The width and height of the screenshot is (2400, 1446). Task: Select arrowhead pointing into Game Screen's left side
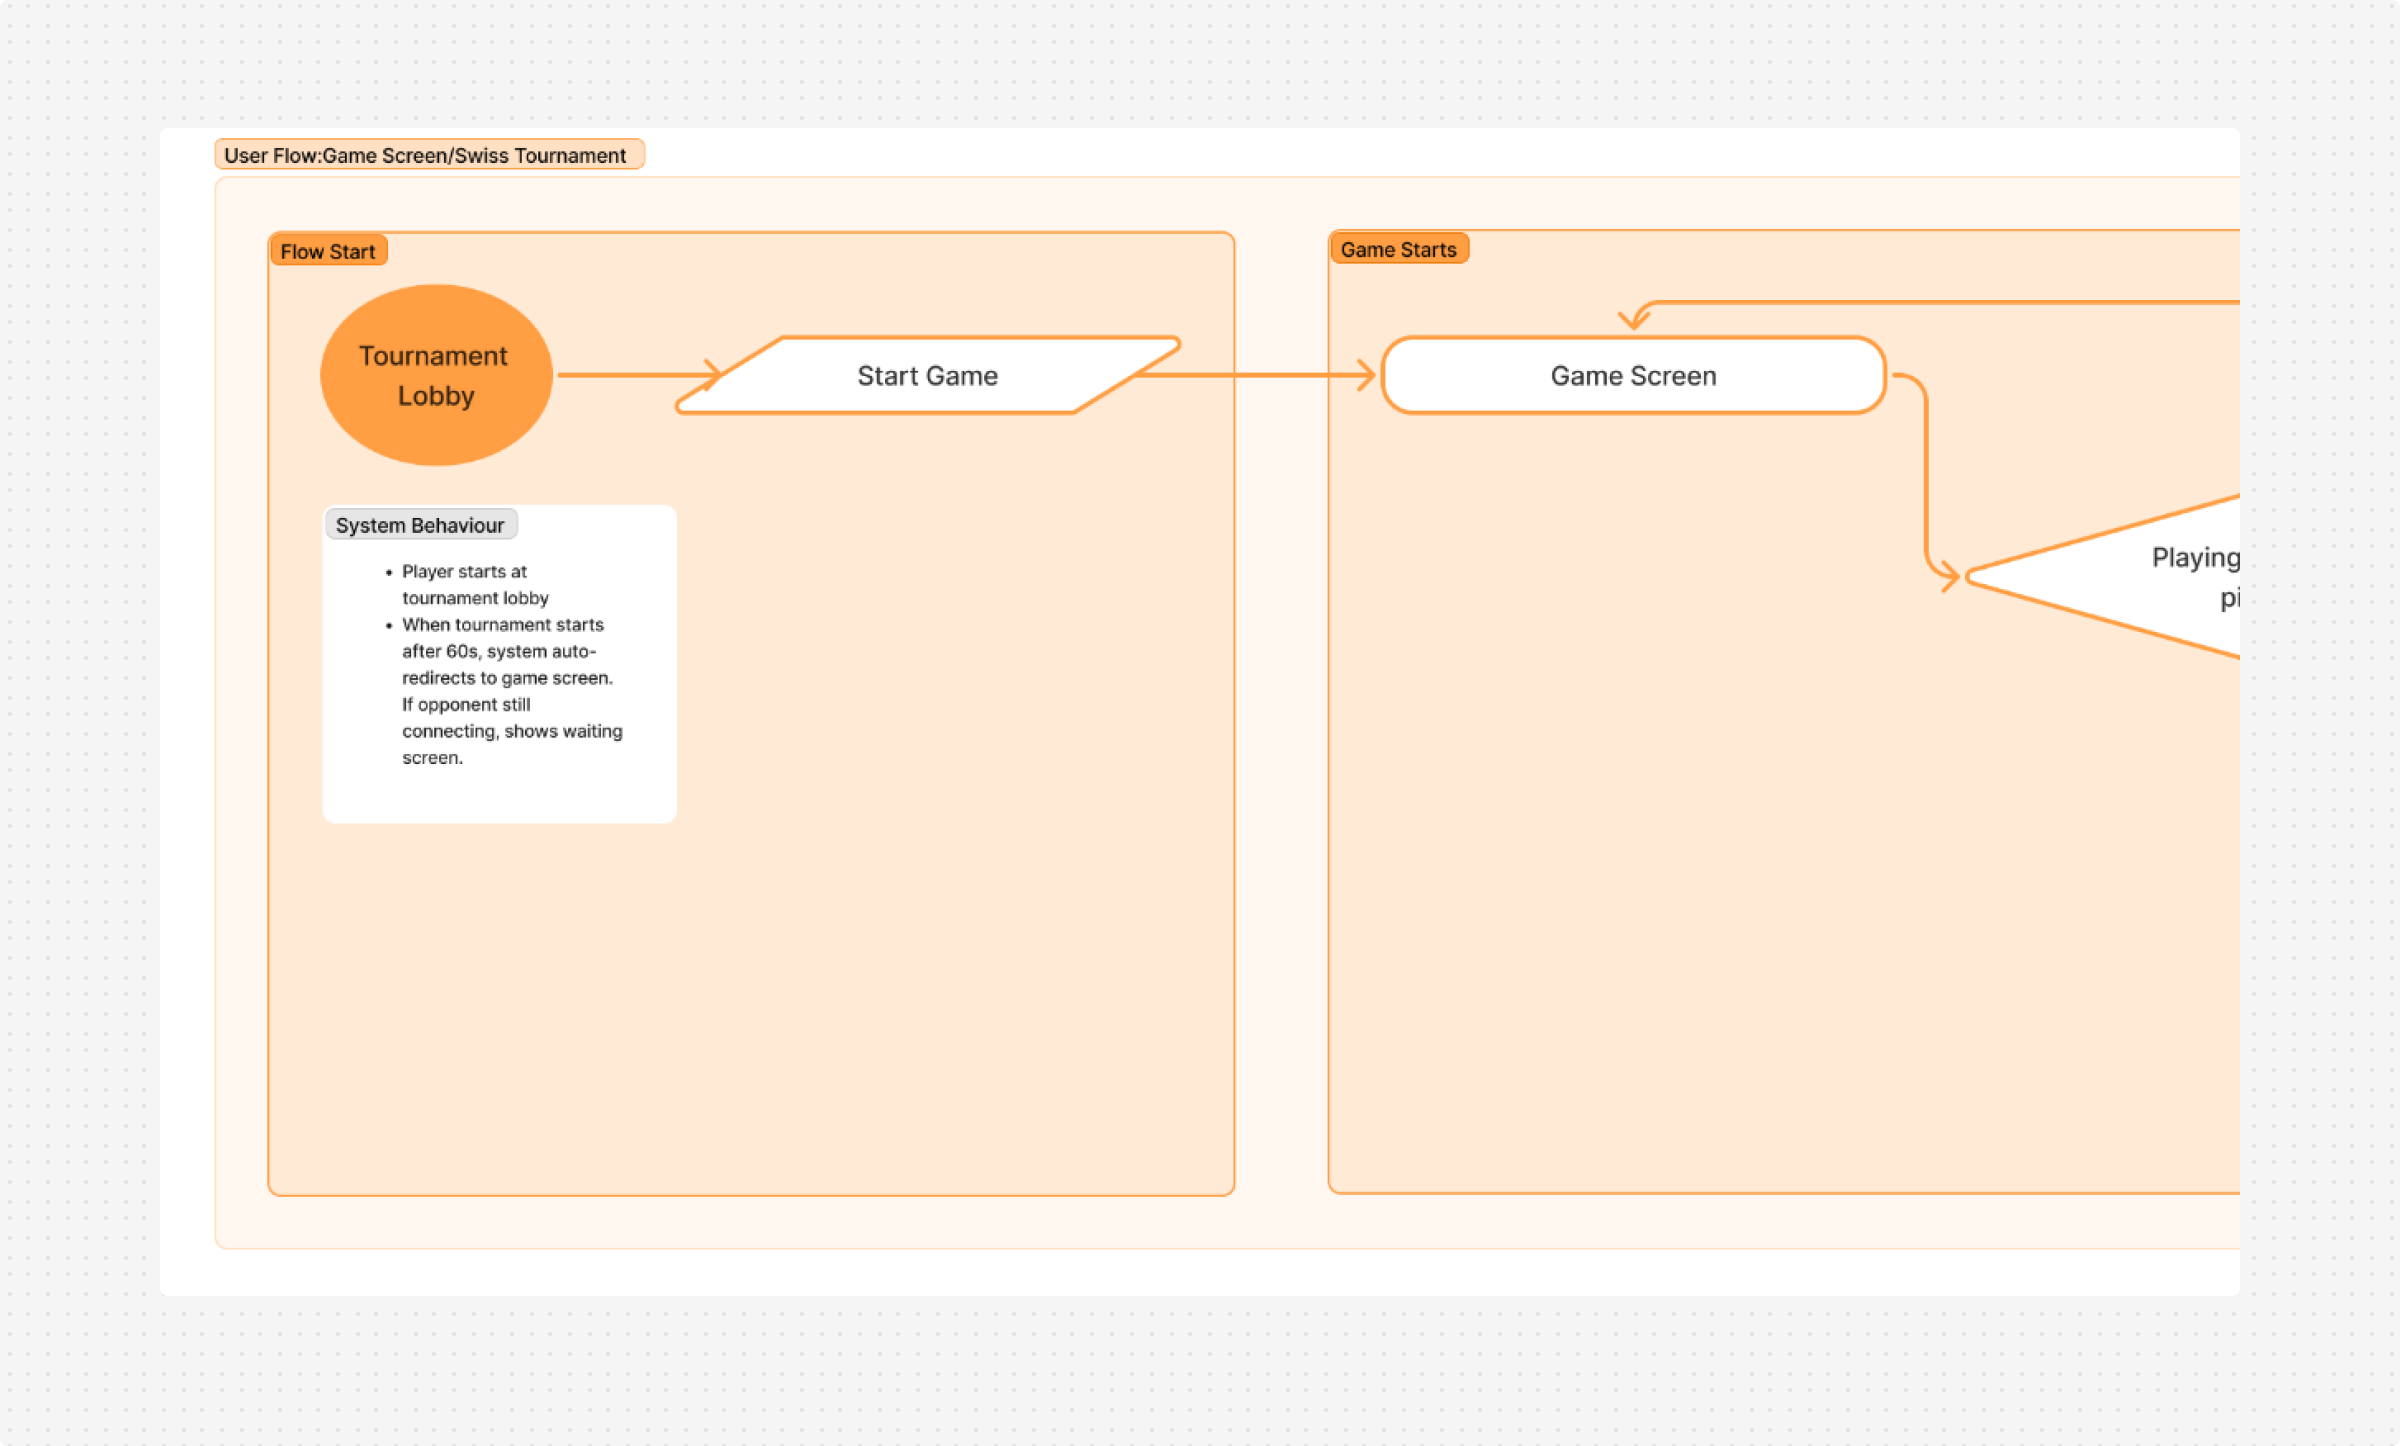click(x=1366, y=375)
